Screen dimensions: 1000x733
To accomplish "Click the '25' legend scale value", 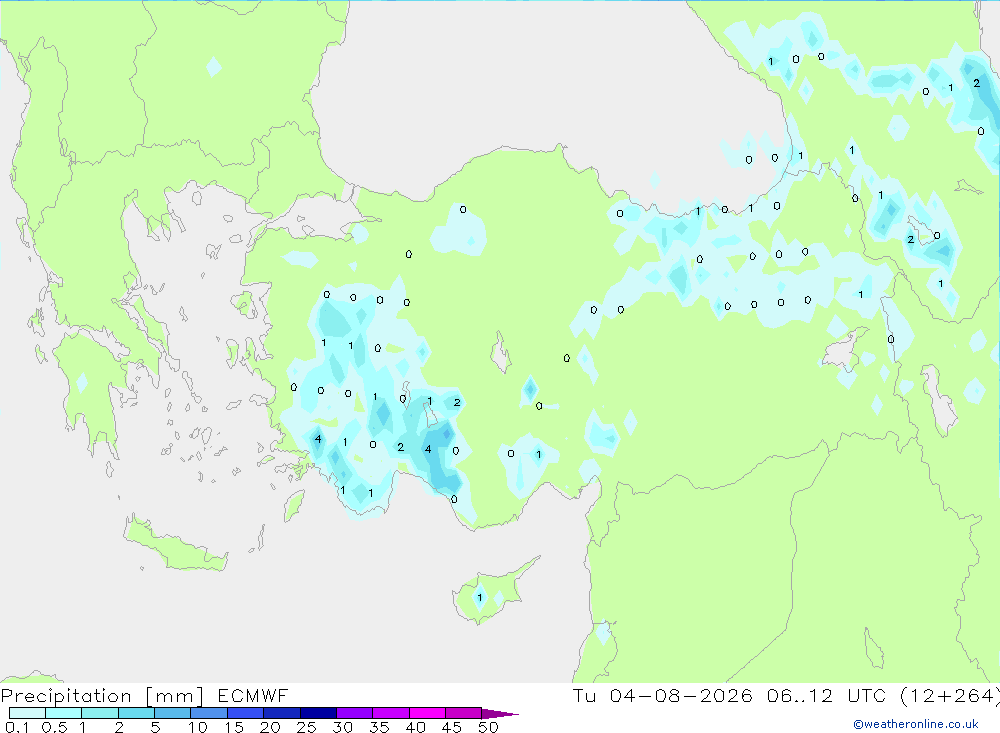I will [x=307, y=727].
